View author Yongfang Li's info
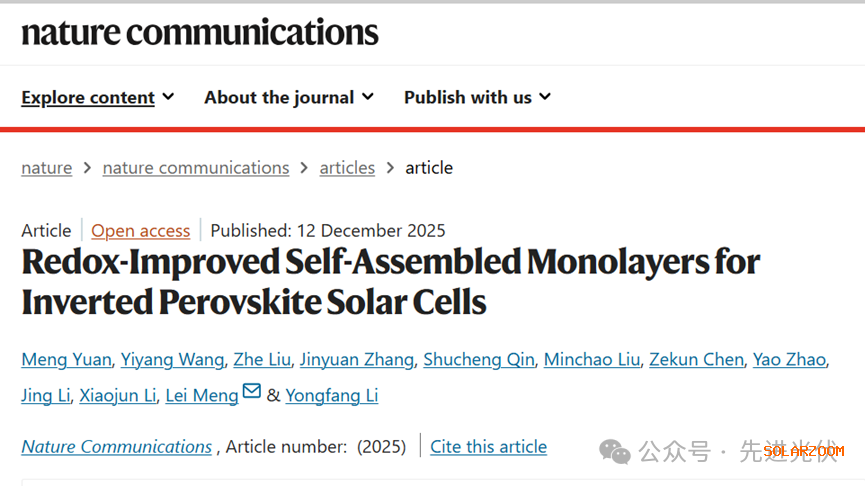The width and height of the screenshot is (865, 486). click(x=331, y=396)
